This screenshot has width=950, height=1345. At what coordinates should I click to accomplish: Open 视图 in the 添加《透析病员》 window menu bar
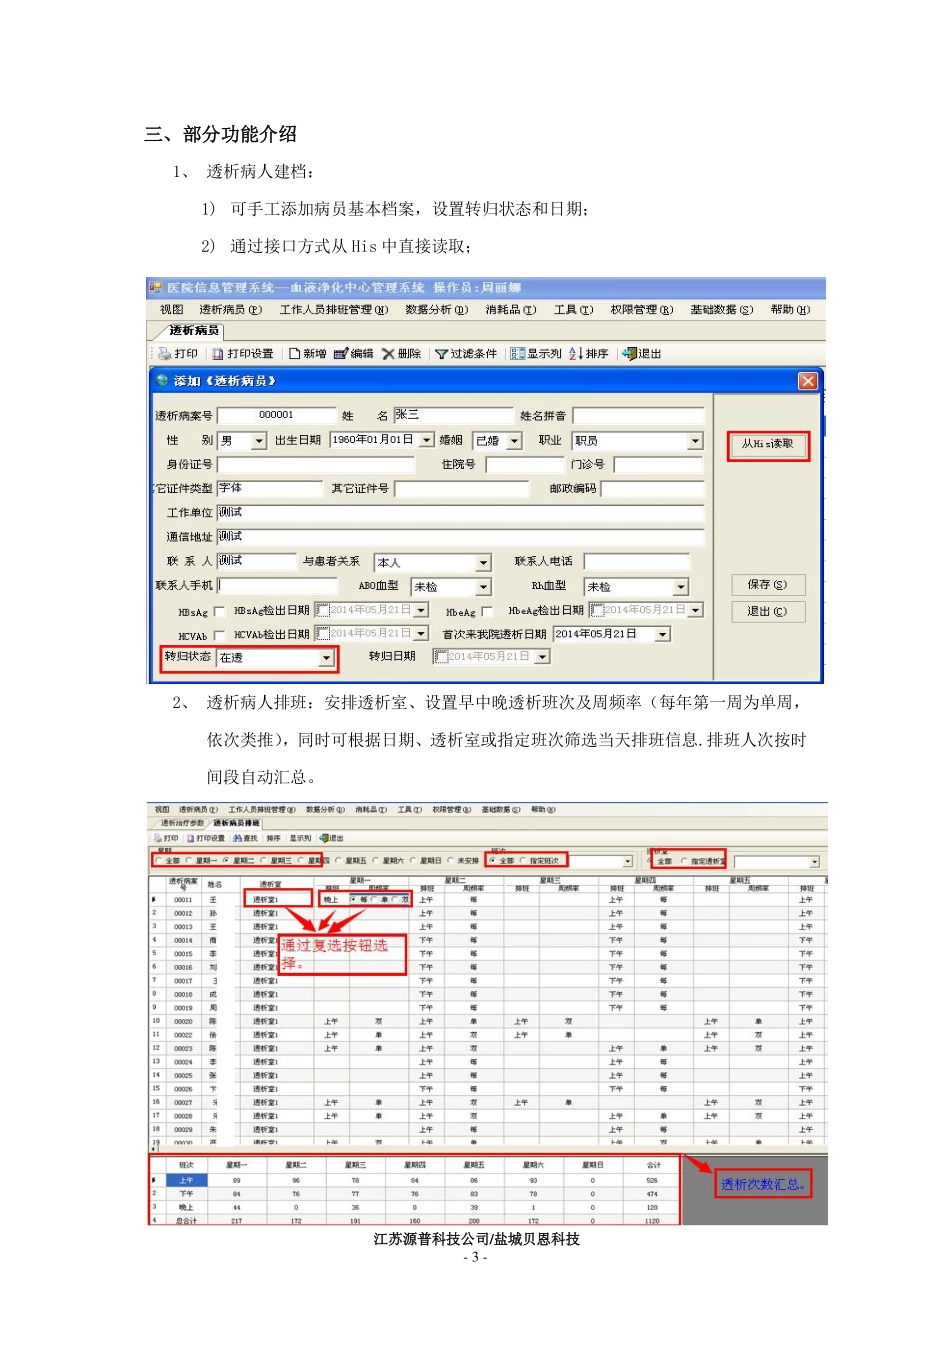172,310
